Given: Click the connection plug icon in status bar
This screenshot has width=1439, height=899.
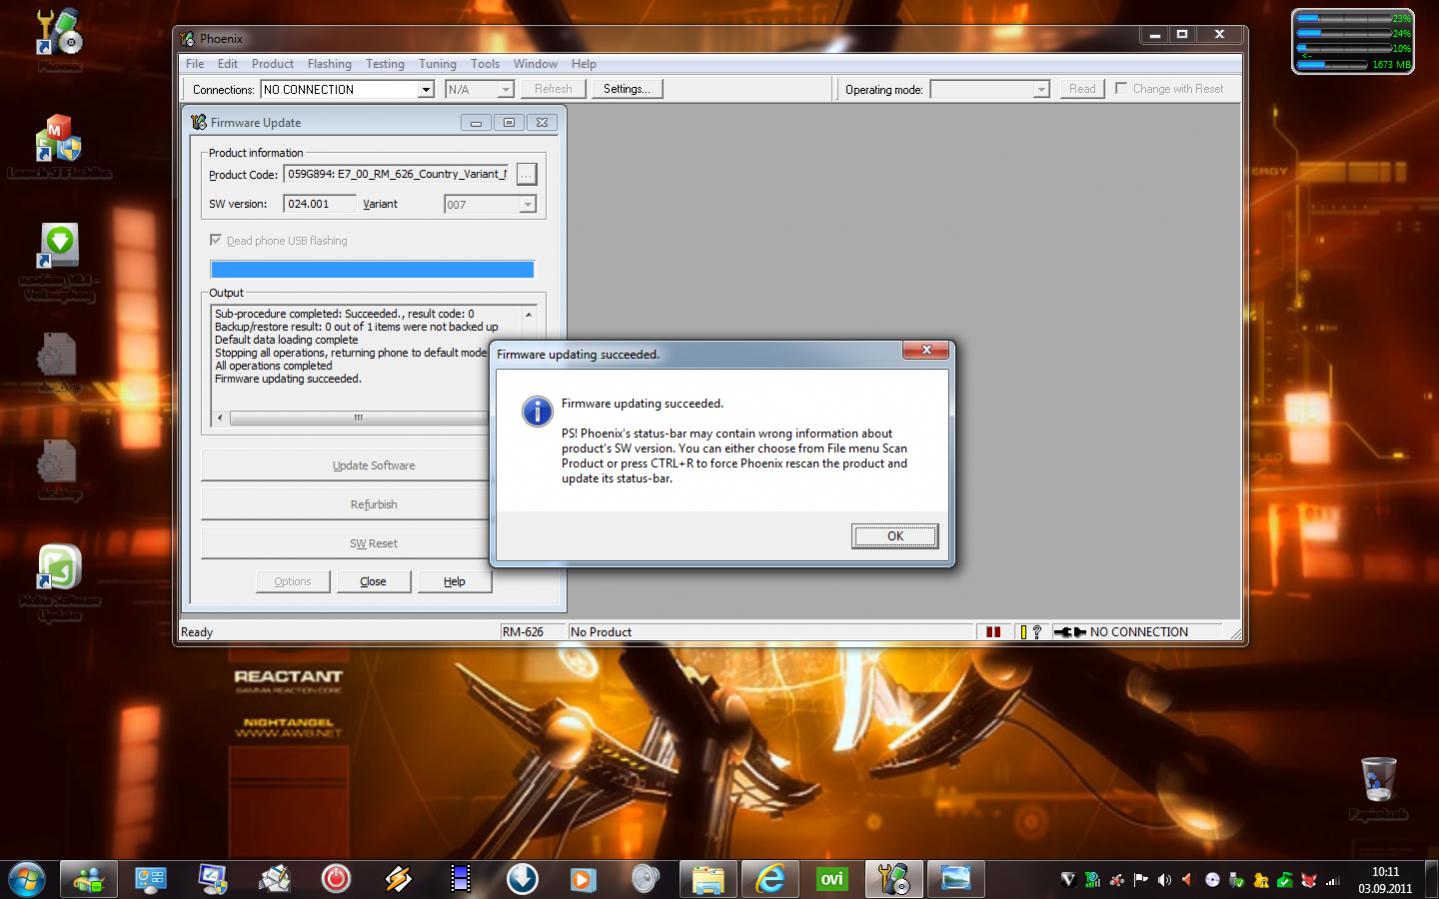Looking at the screenshot, I should (x=1069, y=632).
